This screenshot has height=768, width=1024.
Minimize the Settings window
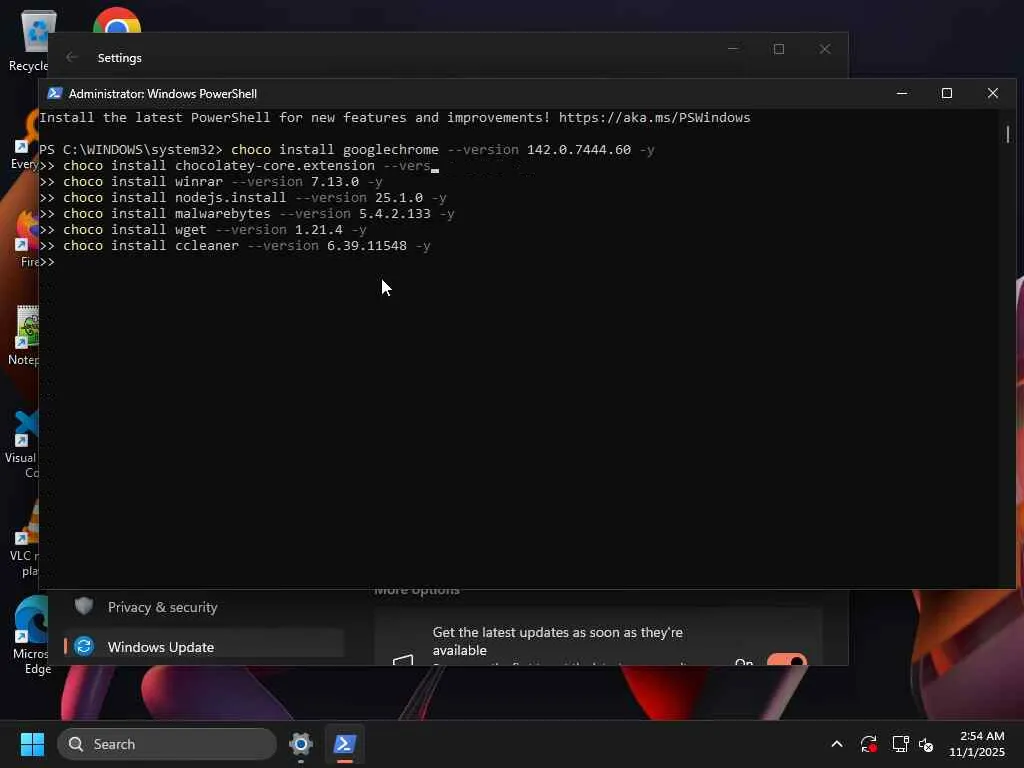[x=733, y=49]
